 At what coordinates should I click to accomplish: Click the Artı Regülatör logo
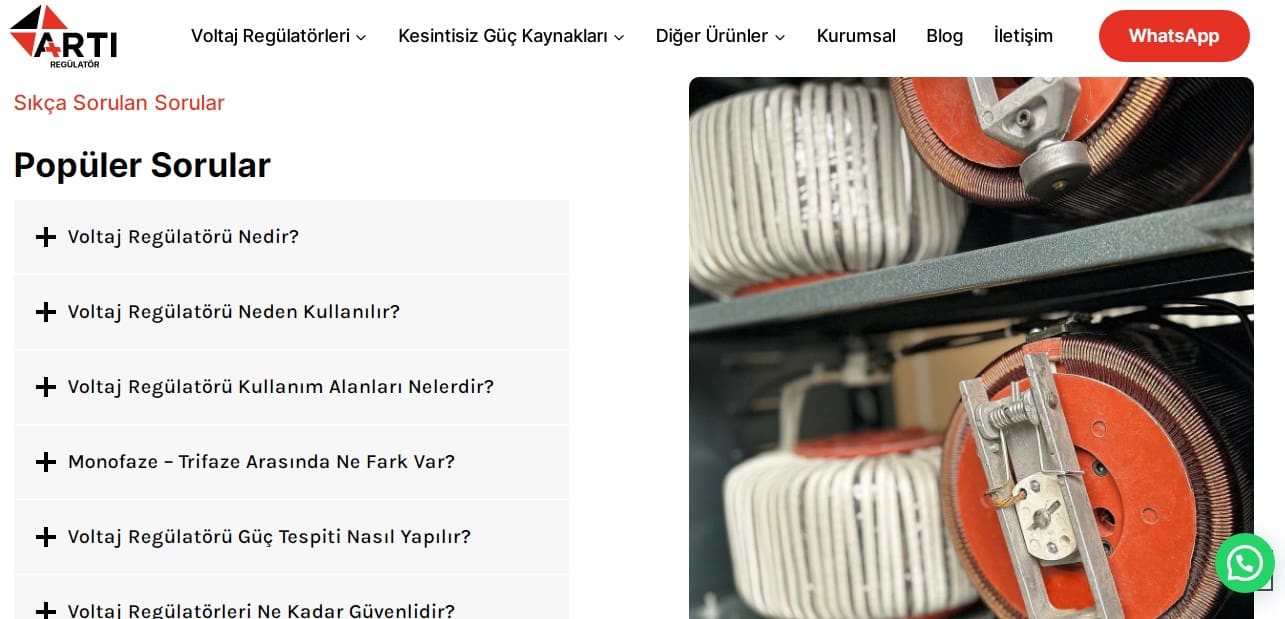(63, 36)
